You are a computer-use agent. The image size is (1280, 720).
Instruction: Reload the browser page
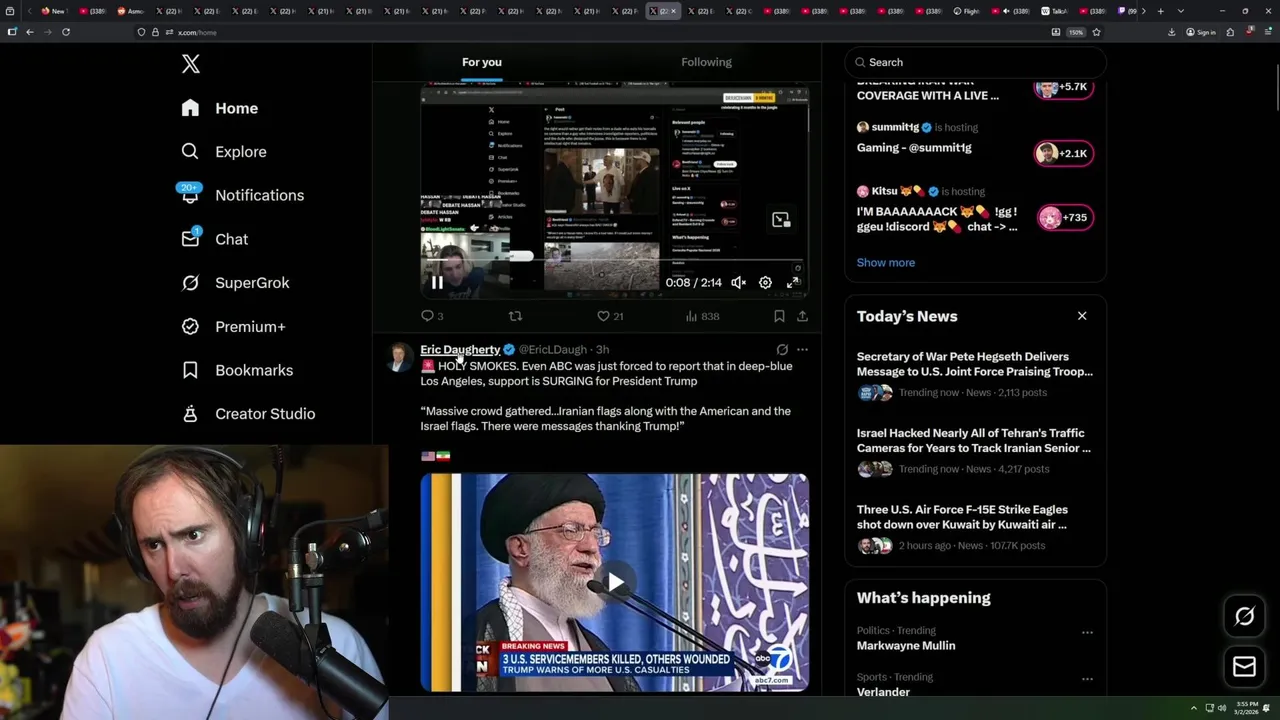point(66,32)
